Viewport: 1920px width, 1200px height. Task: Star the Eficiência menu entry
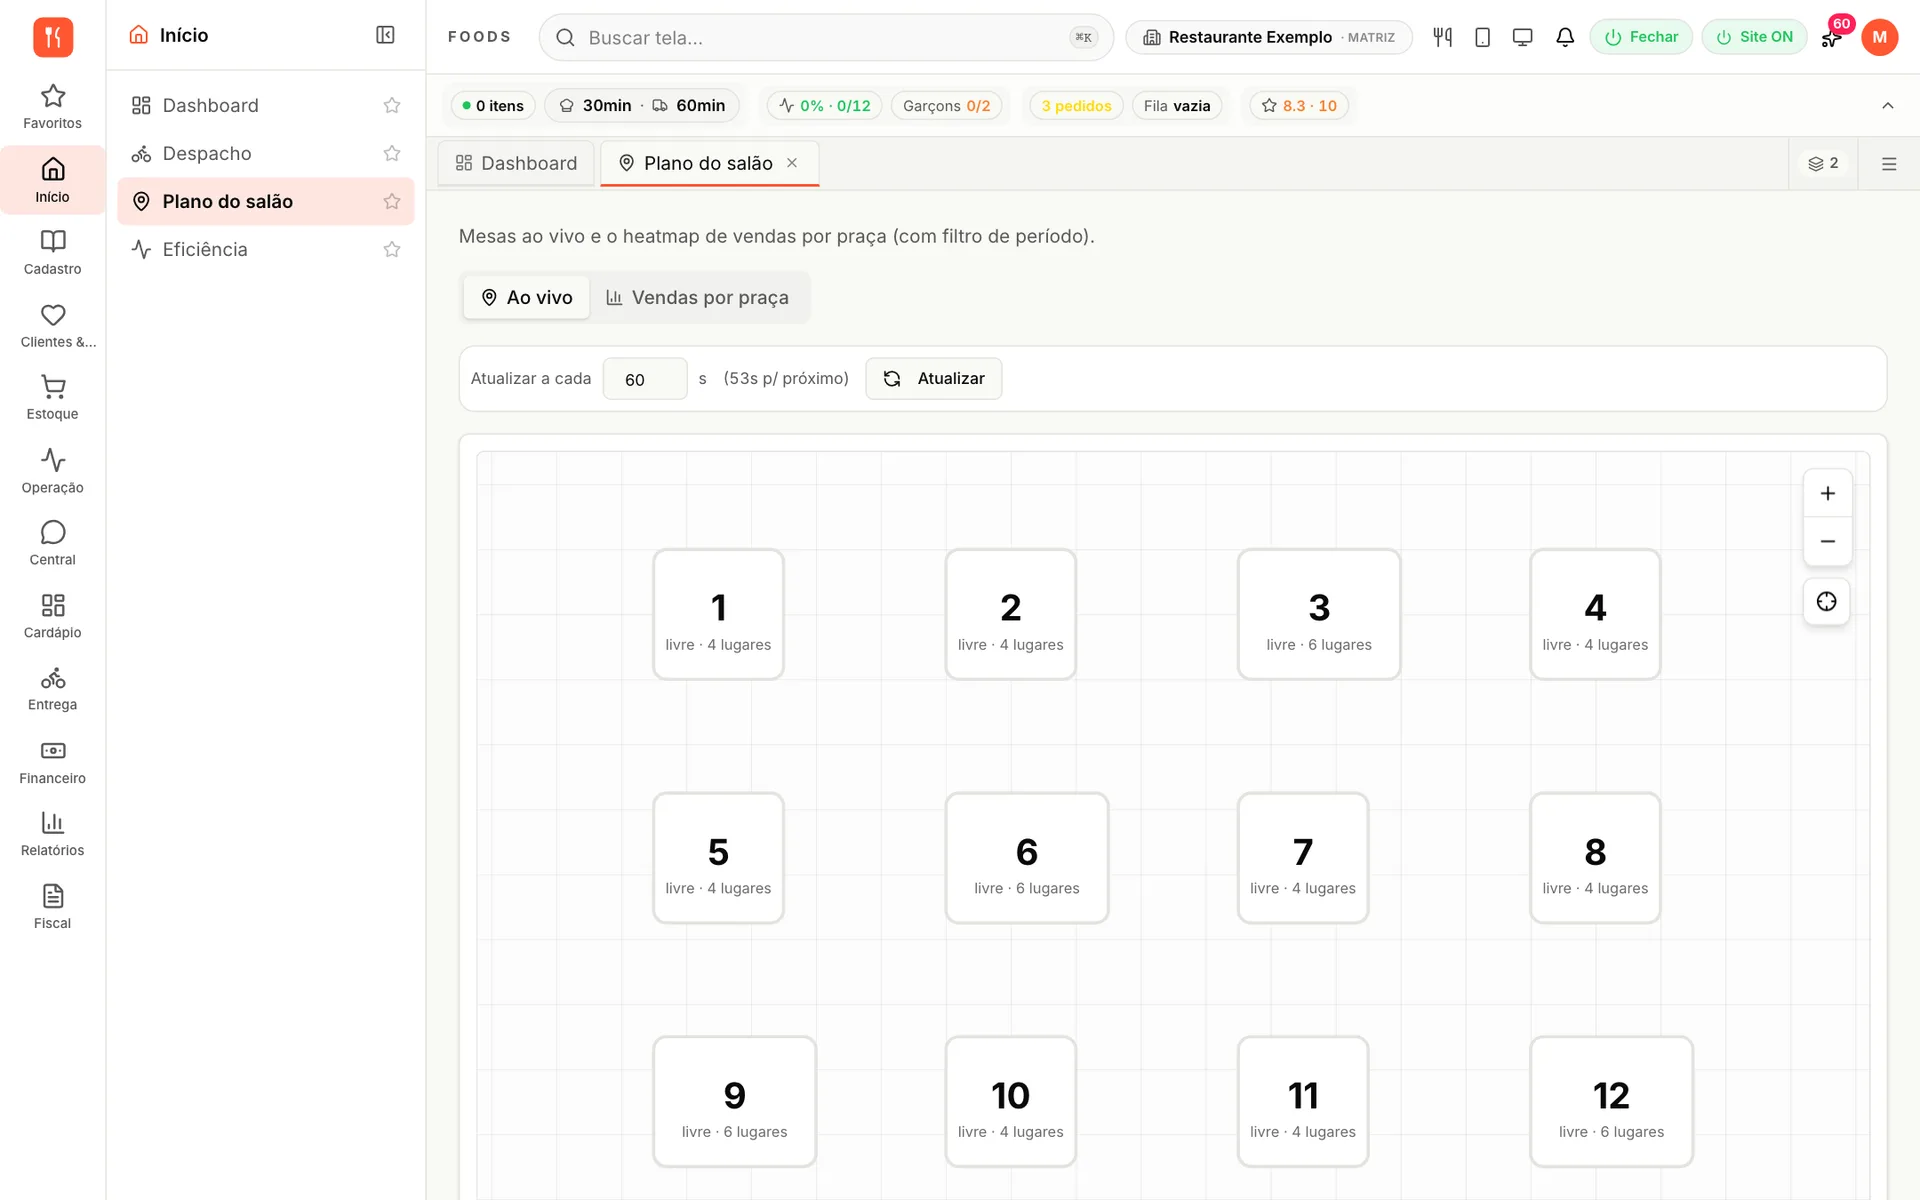point(392,249)
